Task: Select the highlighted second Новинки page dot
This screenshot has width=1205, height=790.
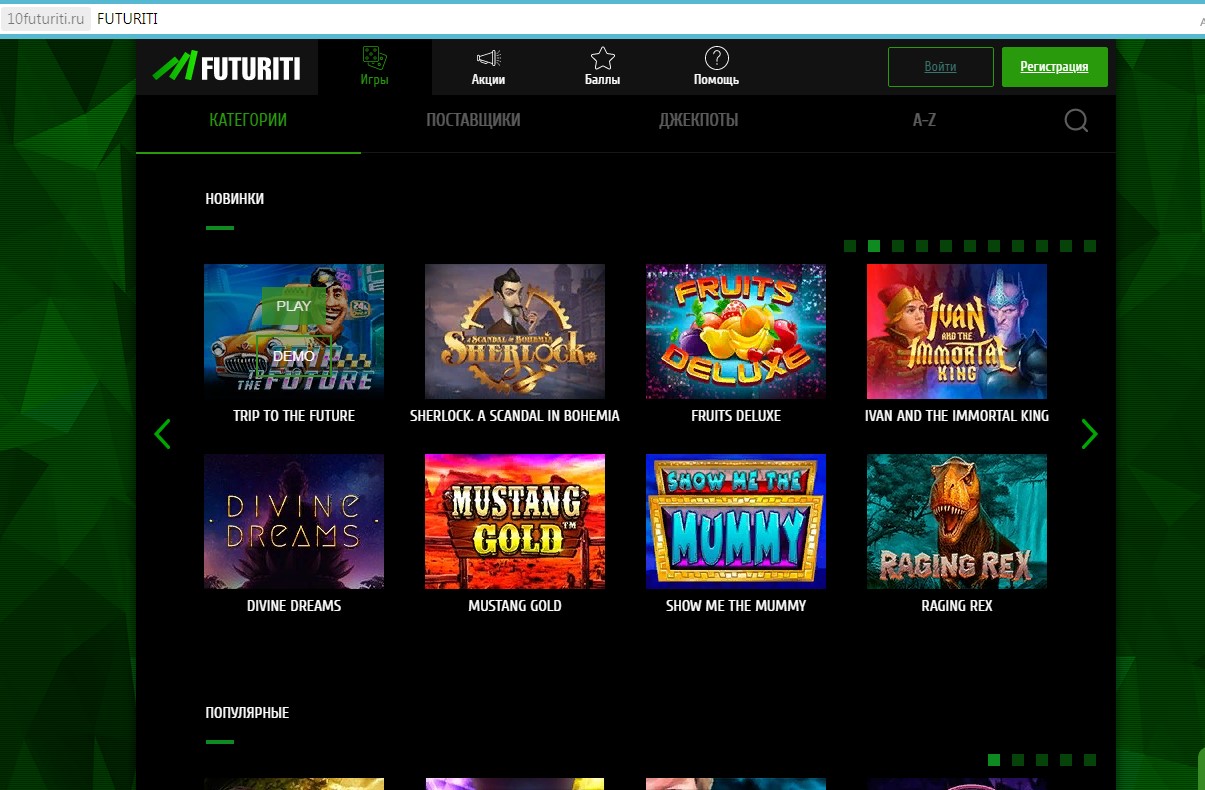Action: (874, 246)
